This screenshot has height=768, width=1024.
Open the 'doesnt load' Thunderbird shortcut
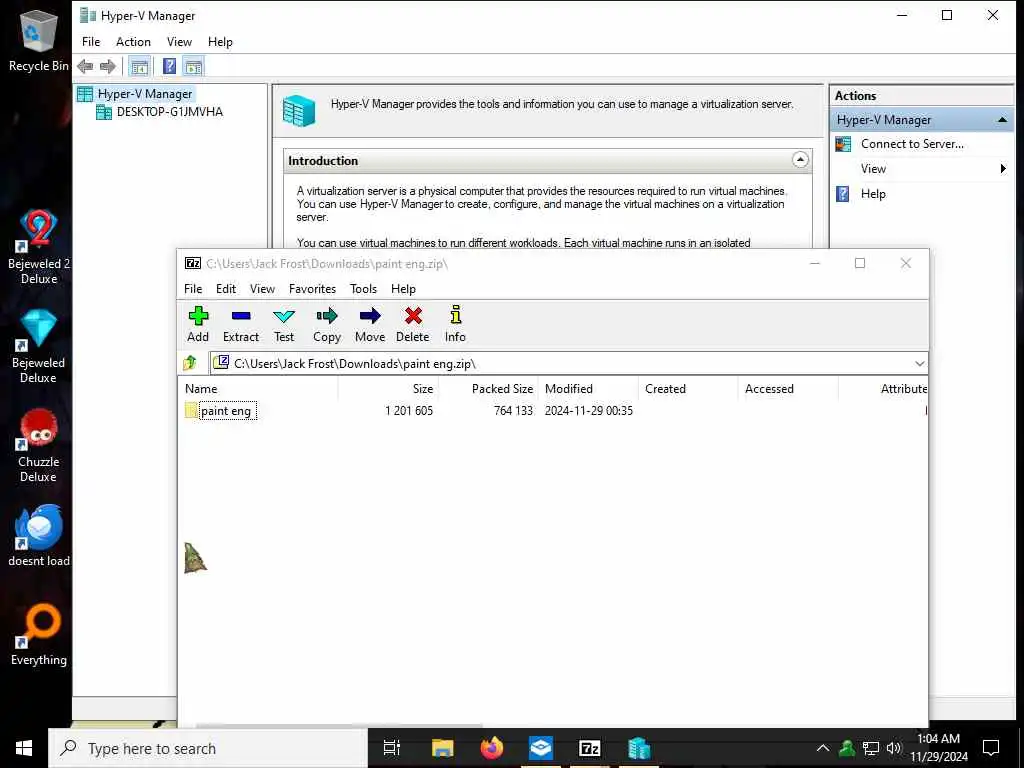(x=38, y=536)
